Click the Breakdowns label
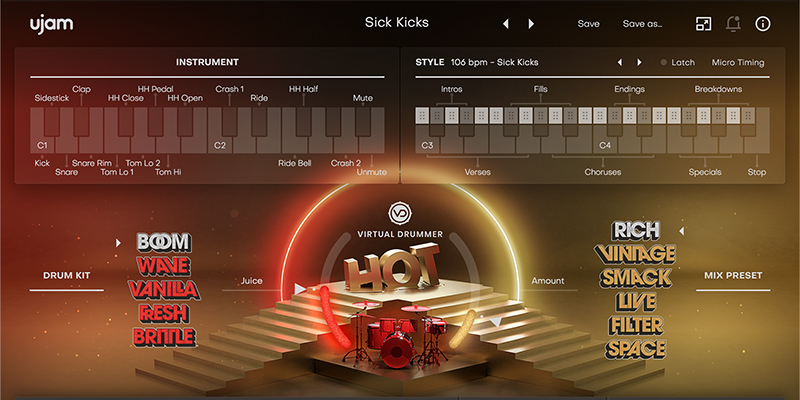The image size is (800, 400). [x=718, y=89]
